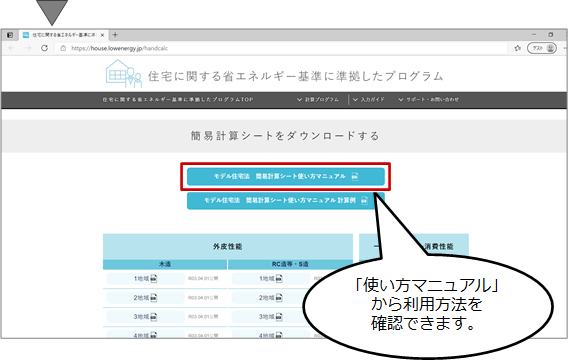Expand the 入力ガイド menu
Viewport: 568px width, 360px height.
coord(368,99)
